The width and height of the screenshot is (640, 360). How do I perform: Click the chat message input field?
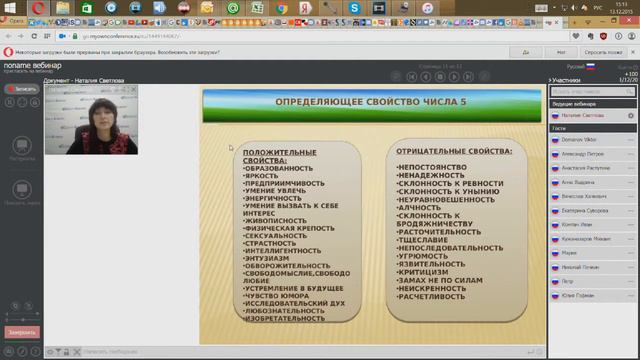302,351
